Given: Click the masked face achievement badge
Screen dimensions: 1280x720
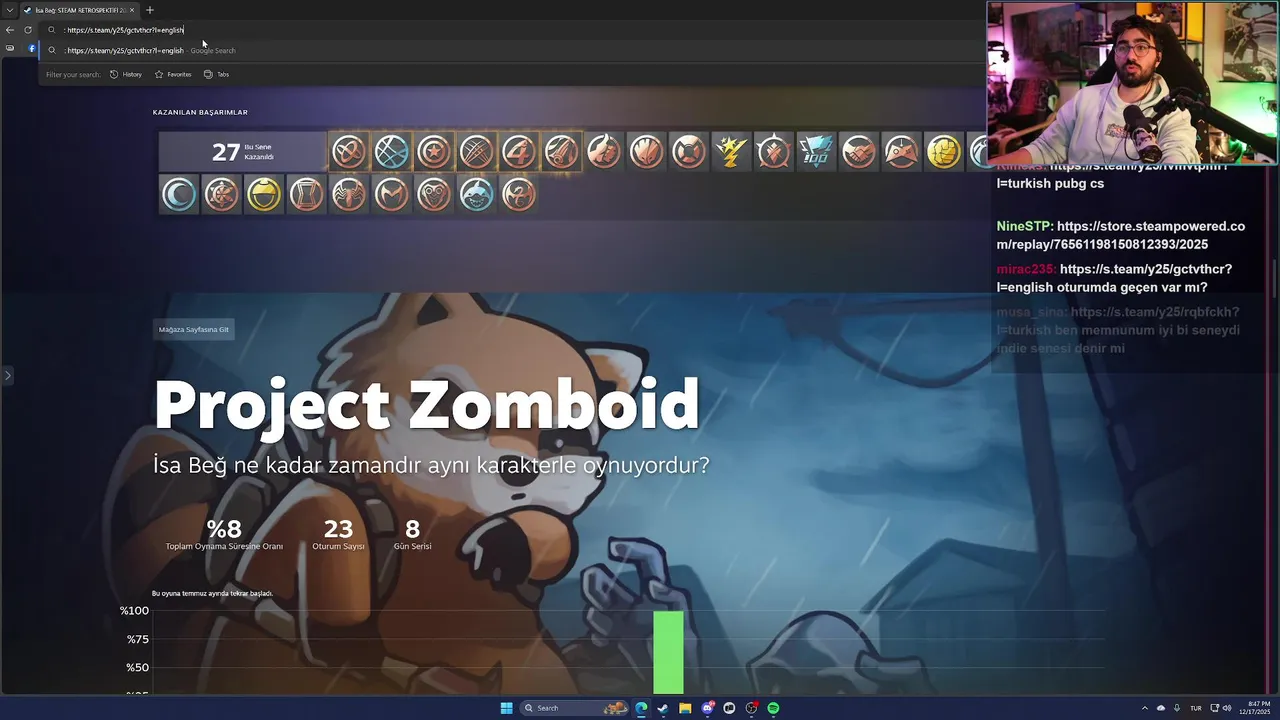Looking at the screenshot, I should (x=434, y=194).
